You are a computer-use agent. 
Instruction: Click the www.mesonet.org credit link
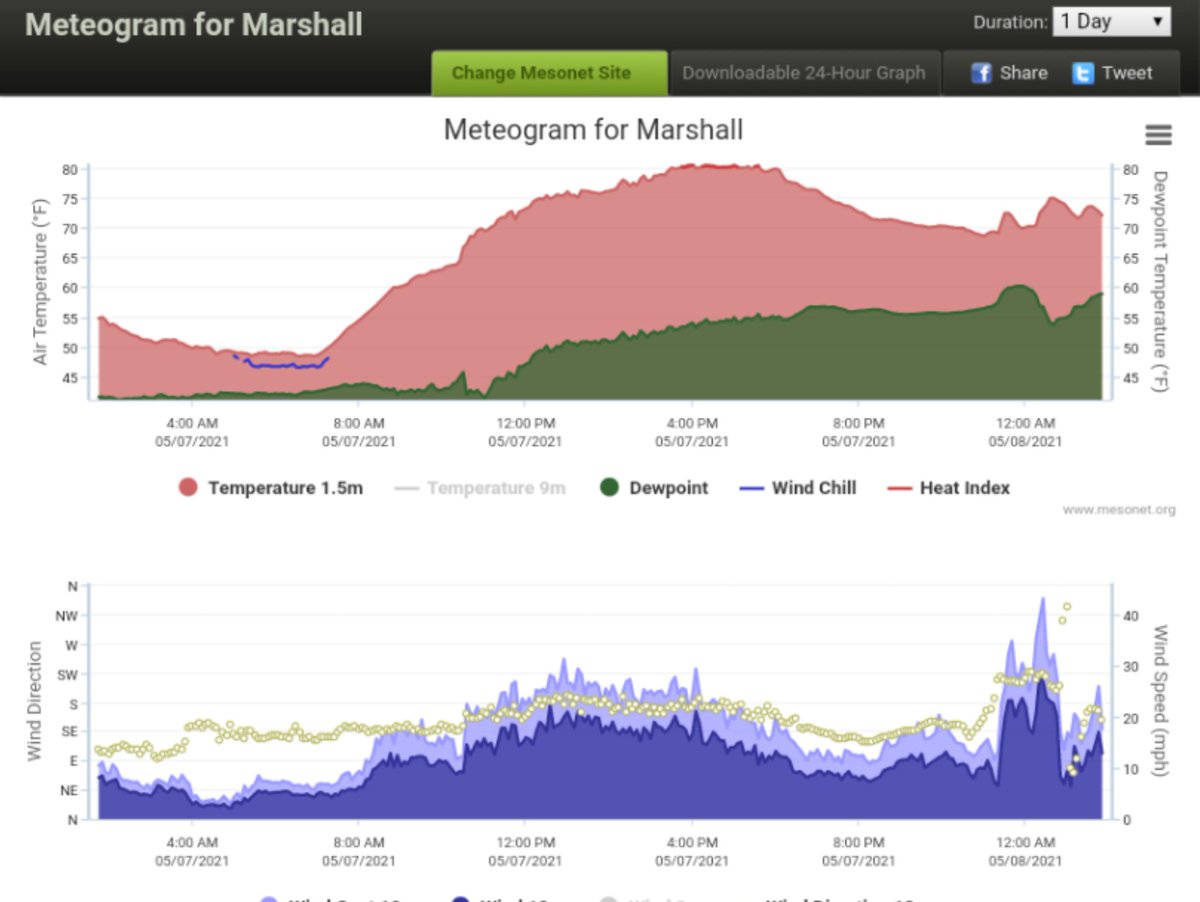(x=1119, y=510)
